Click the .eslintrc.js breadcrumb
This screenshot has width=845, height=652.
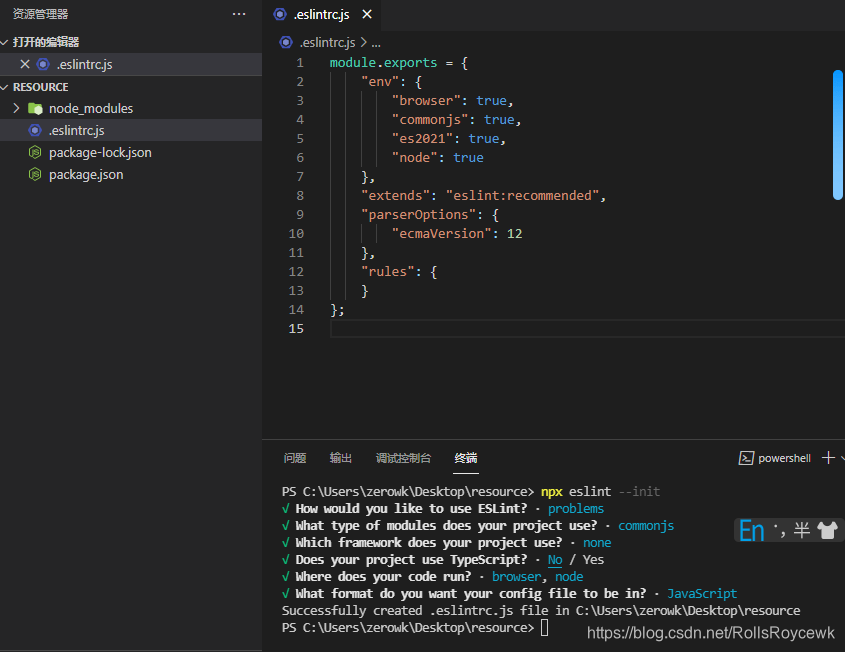pos(327,43)
